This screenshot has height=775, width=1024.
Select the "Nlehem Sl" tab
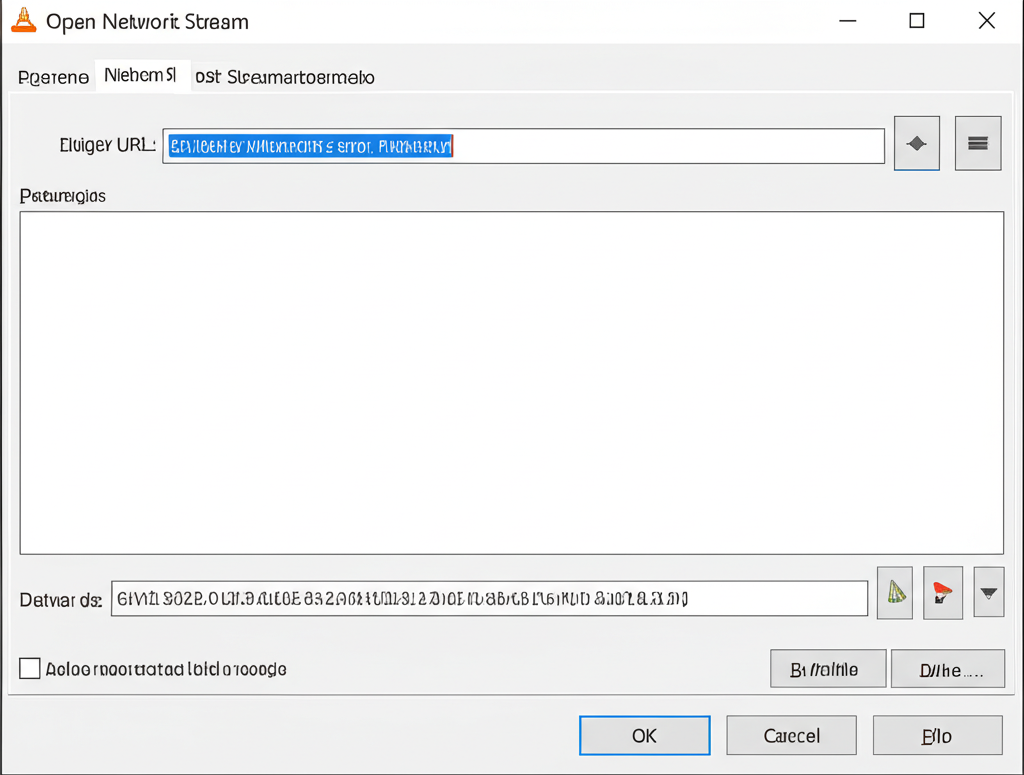140,76
